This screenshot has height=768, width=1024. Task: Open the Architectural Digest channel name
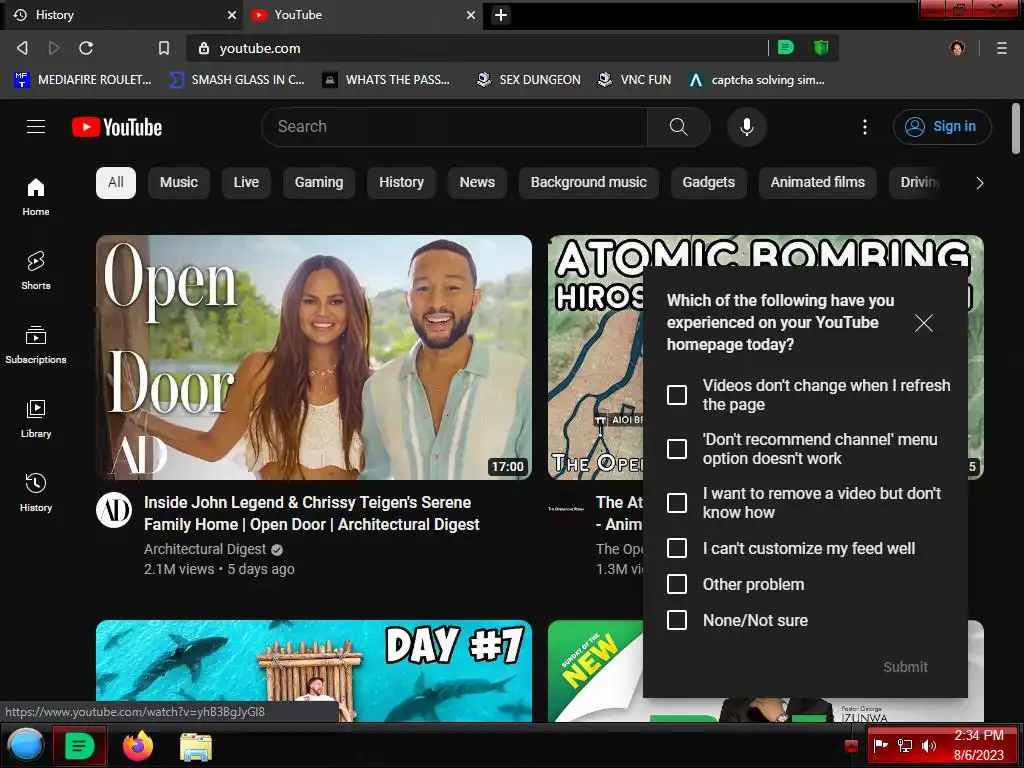click(x=205, y=549)
